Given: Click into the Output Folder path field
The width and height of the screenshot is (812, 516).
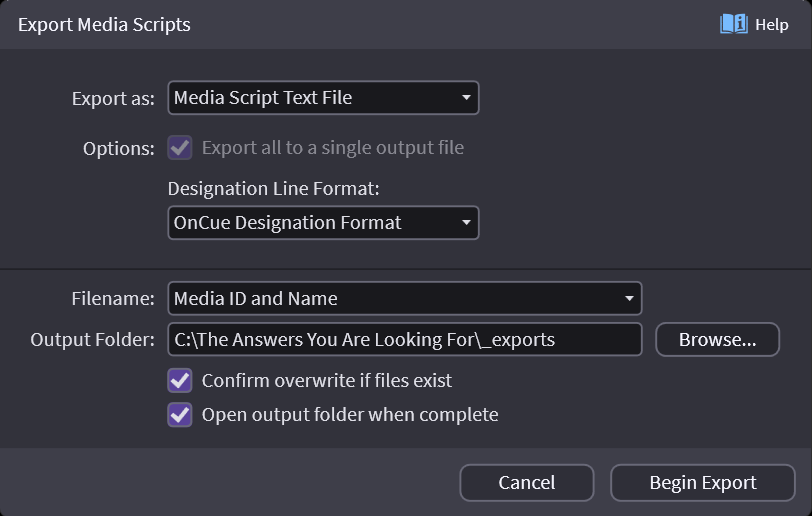Looking at the screenshot, I should pyautogui.click(x=404, y=340).
